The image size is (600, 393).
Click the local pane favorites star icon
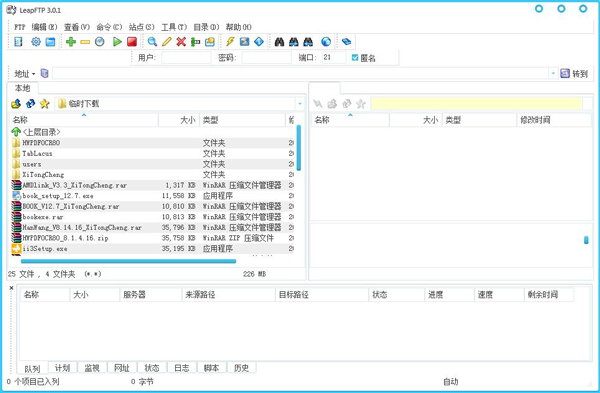coord(45,104)
